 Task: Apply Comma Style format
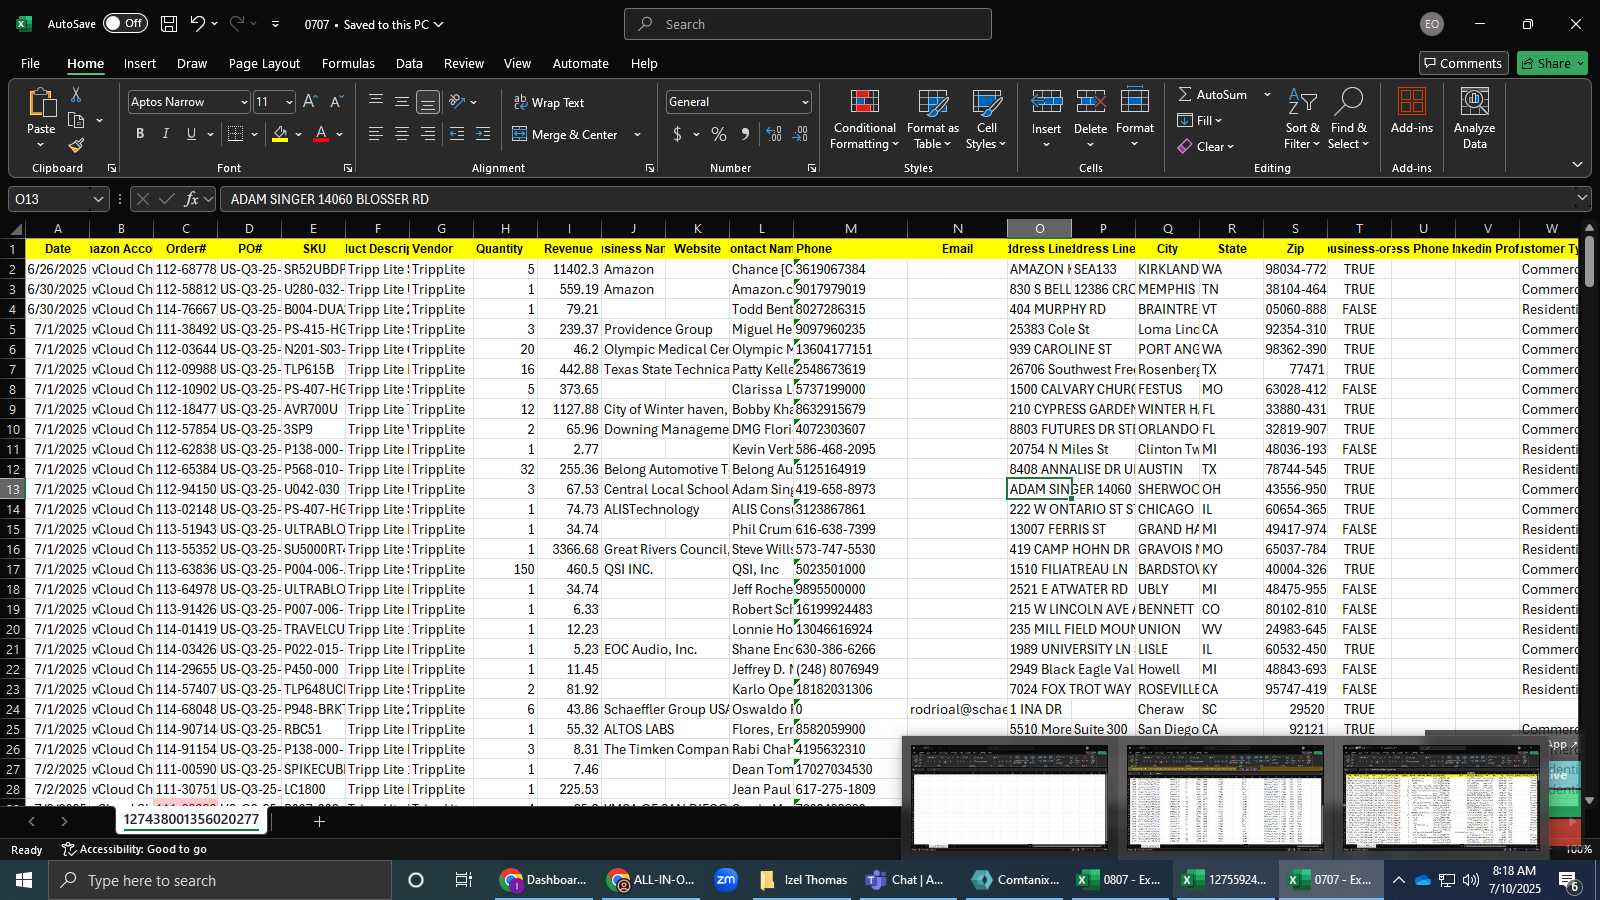pos(745,134)
